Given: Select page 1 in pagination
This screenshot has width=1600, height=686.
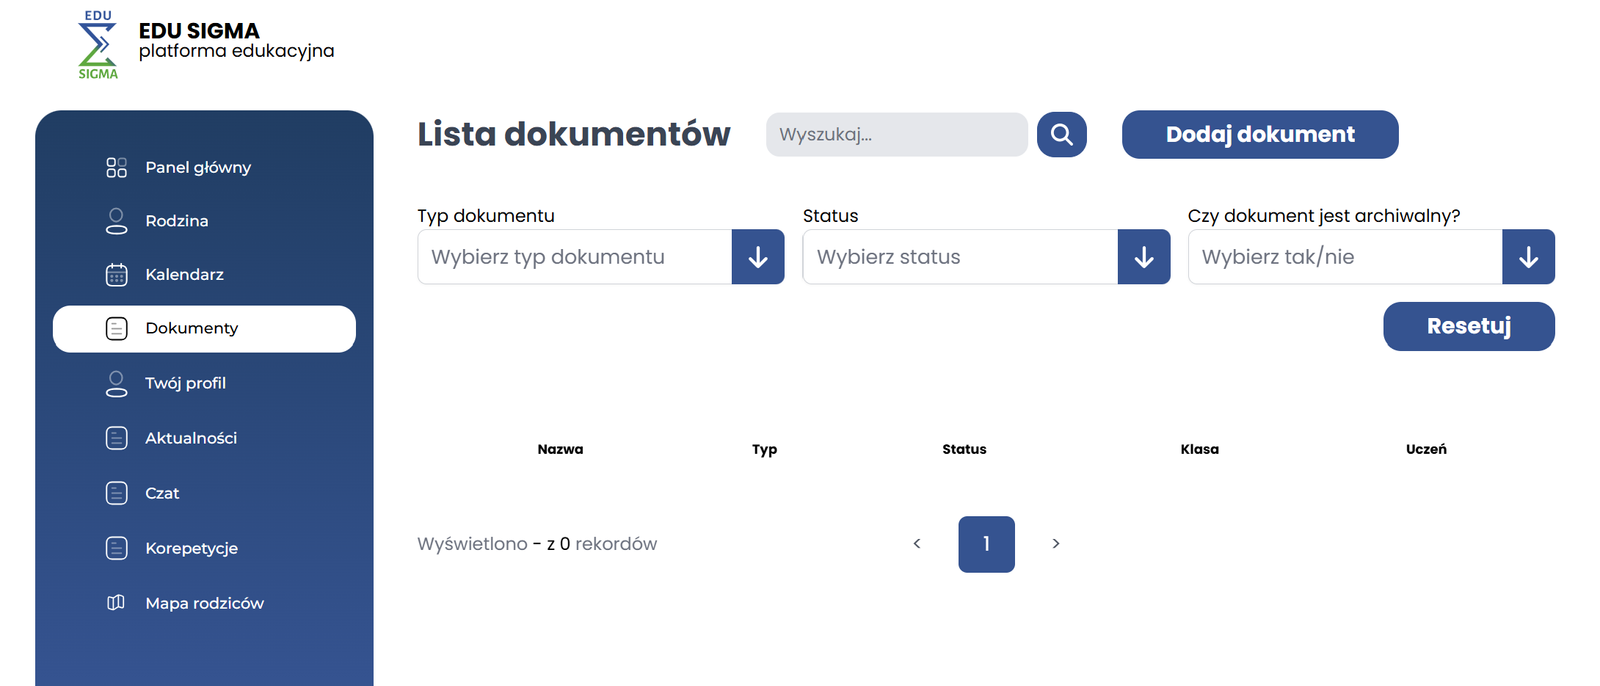Looking at the screenshot, I should click(x=986, y=544).
